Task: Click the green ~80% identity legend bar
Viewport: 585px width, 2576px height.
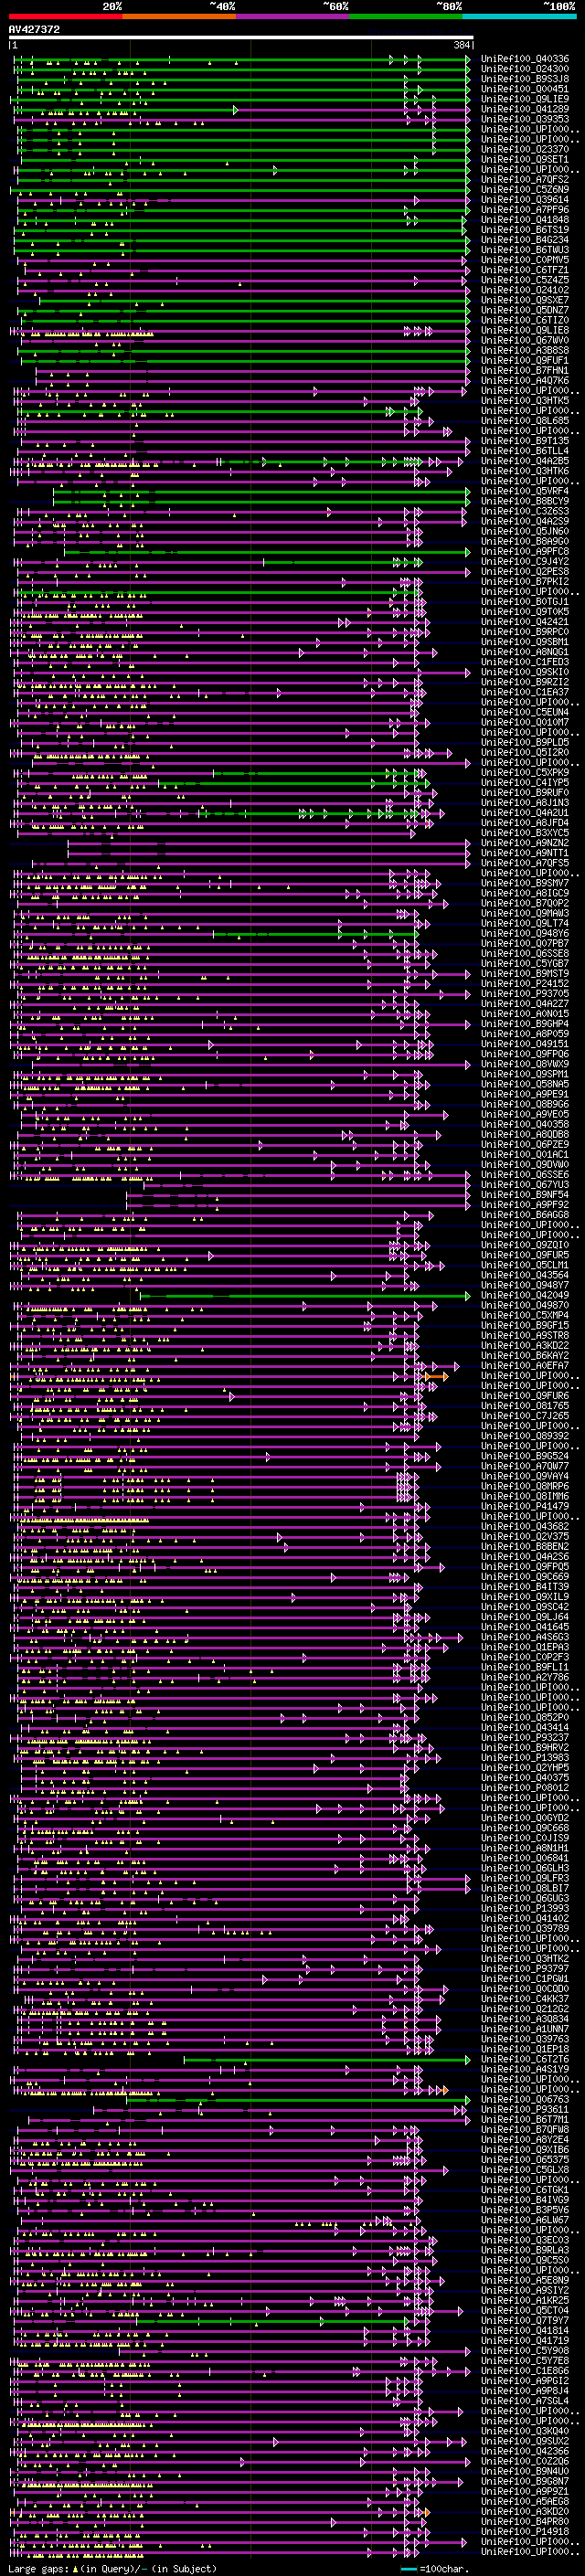Action: pos(406,16)
